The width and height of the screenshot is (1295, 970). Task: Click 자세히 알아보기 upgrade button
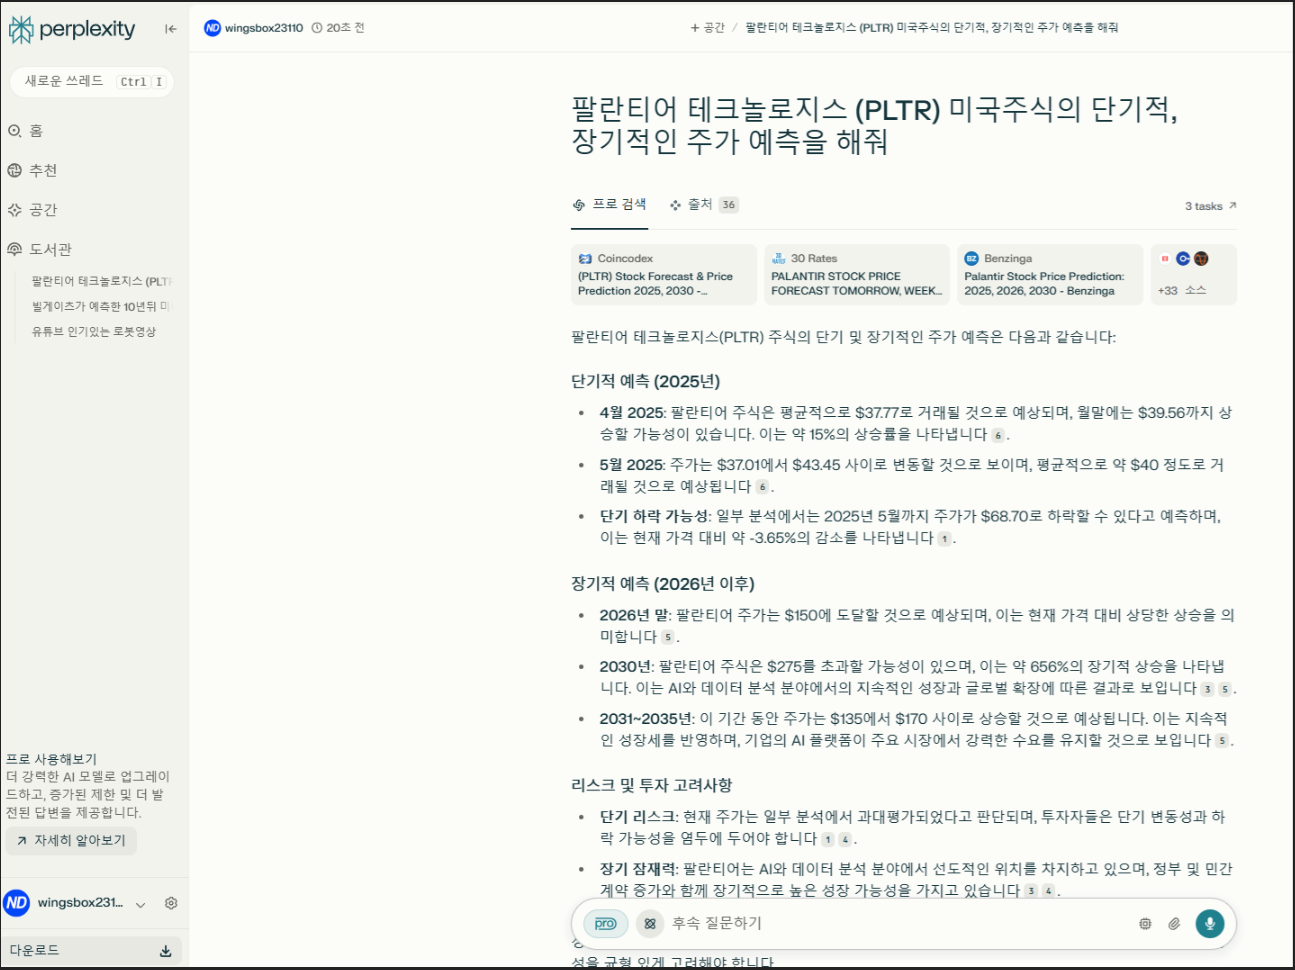point(71,841)
